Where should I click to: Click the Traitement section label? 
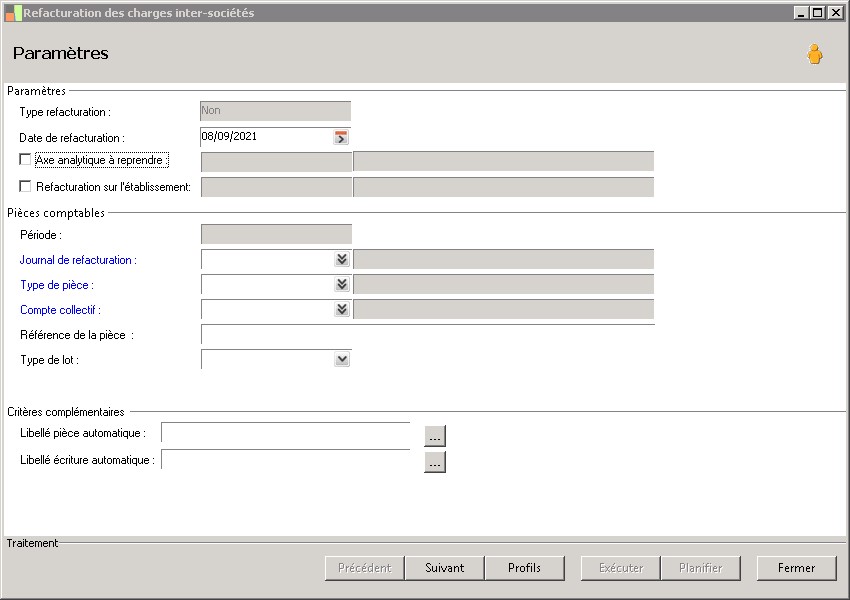point(32,543)
